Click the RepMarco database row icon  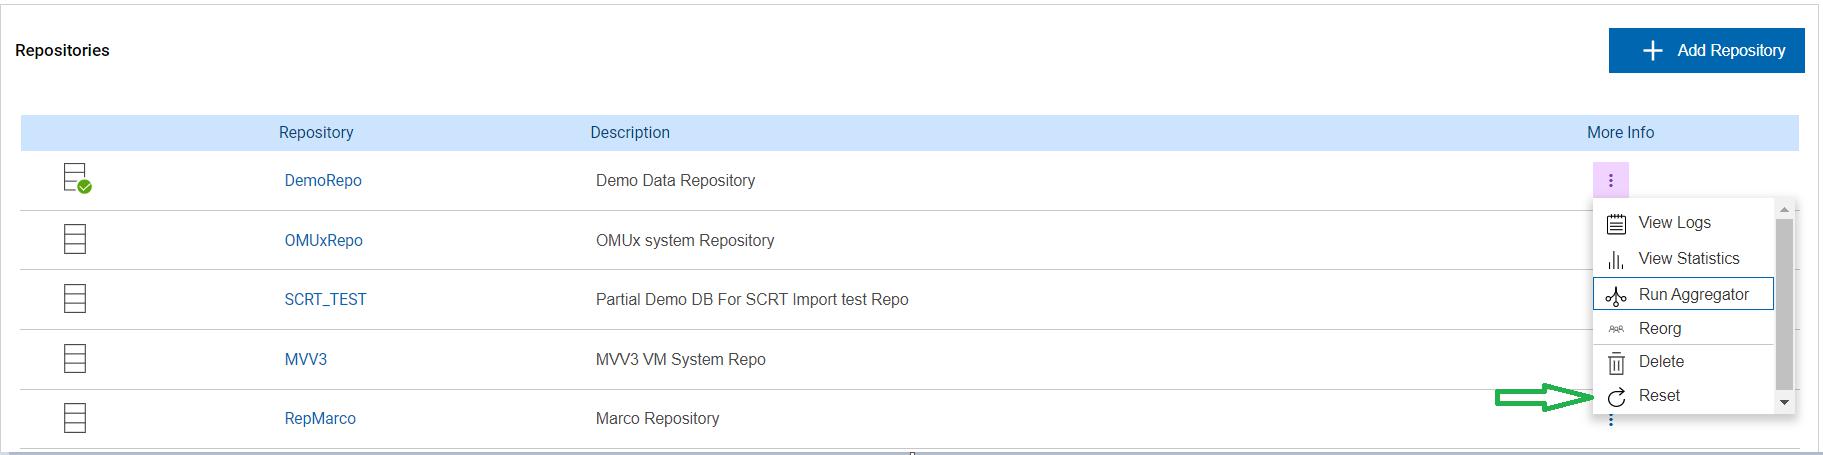pos(75,417)
